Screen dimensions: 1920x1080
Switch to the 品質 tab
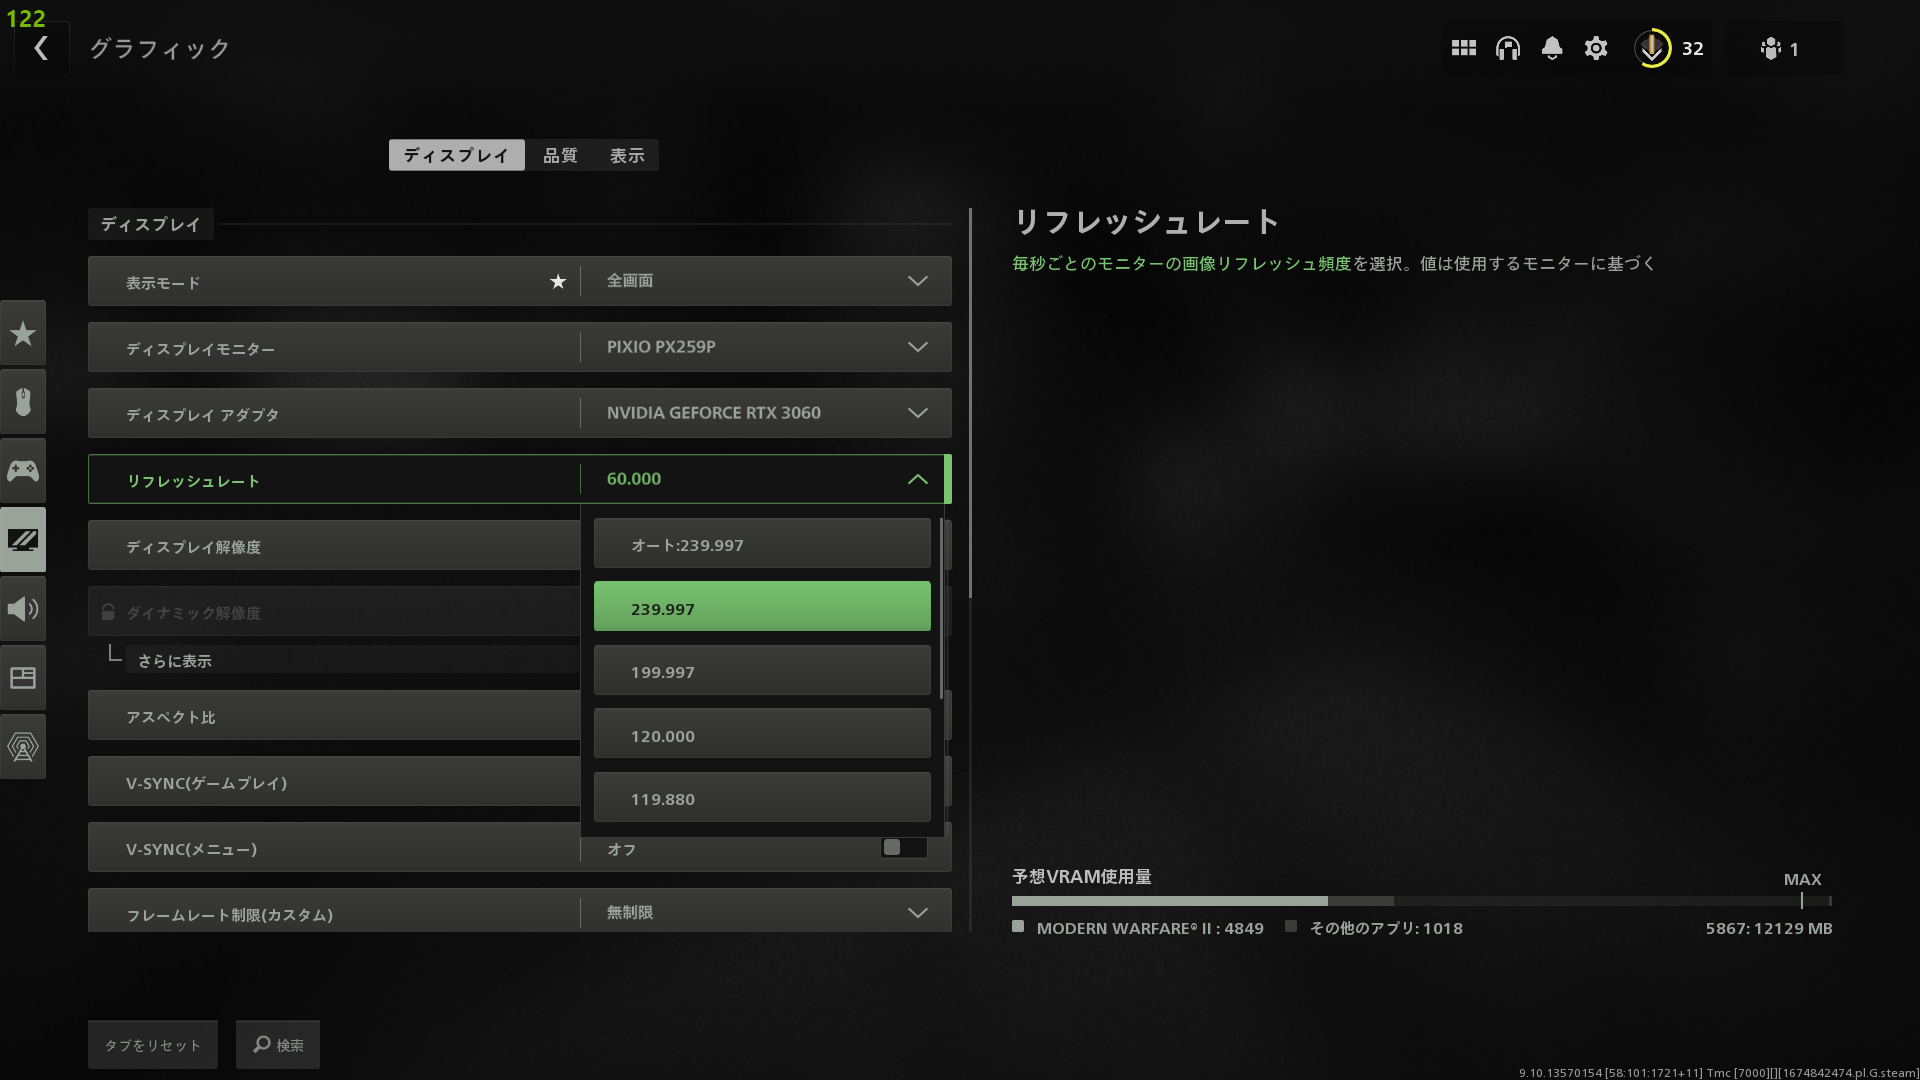[x=559, y=155]
